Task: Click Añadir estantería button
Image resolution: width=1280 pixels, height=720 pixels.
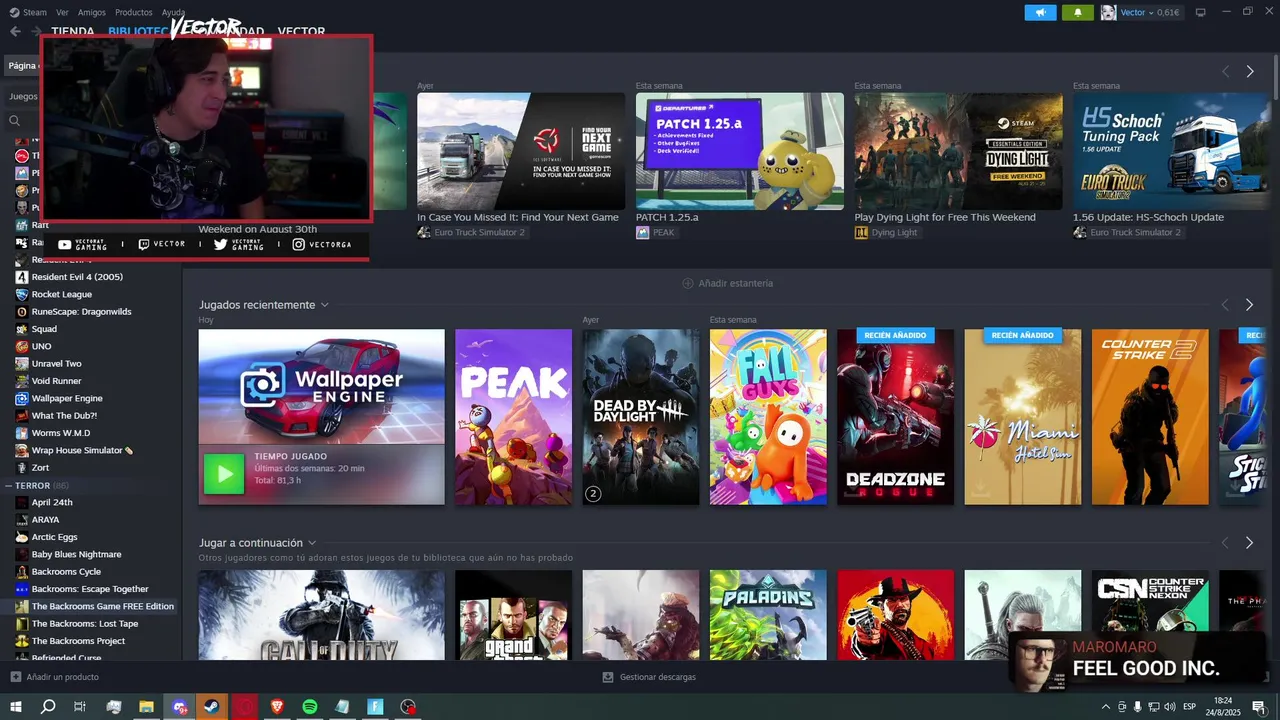Action: click(727, 283)
